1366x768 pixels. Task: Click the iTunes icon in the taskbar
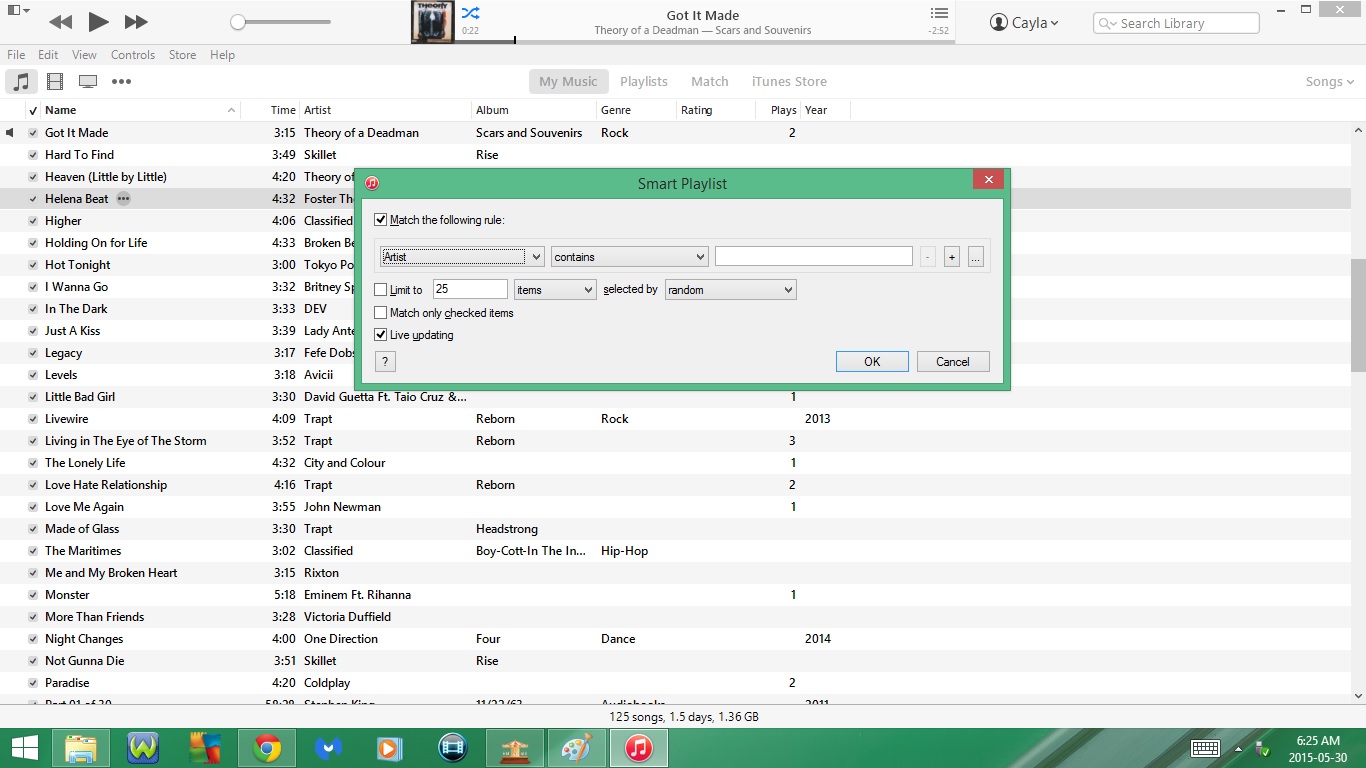tap(638, 748)
